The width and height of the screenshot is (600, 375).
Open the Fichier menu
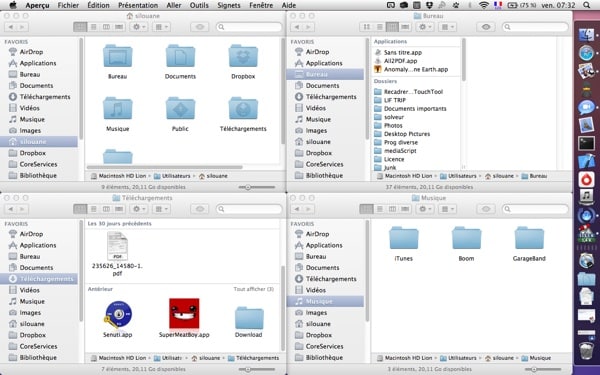click(68, 5)
